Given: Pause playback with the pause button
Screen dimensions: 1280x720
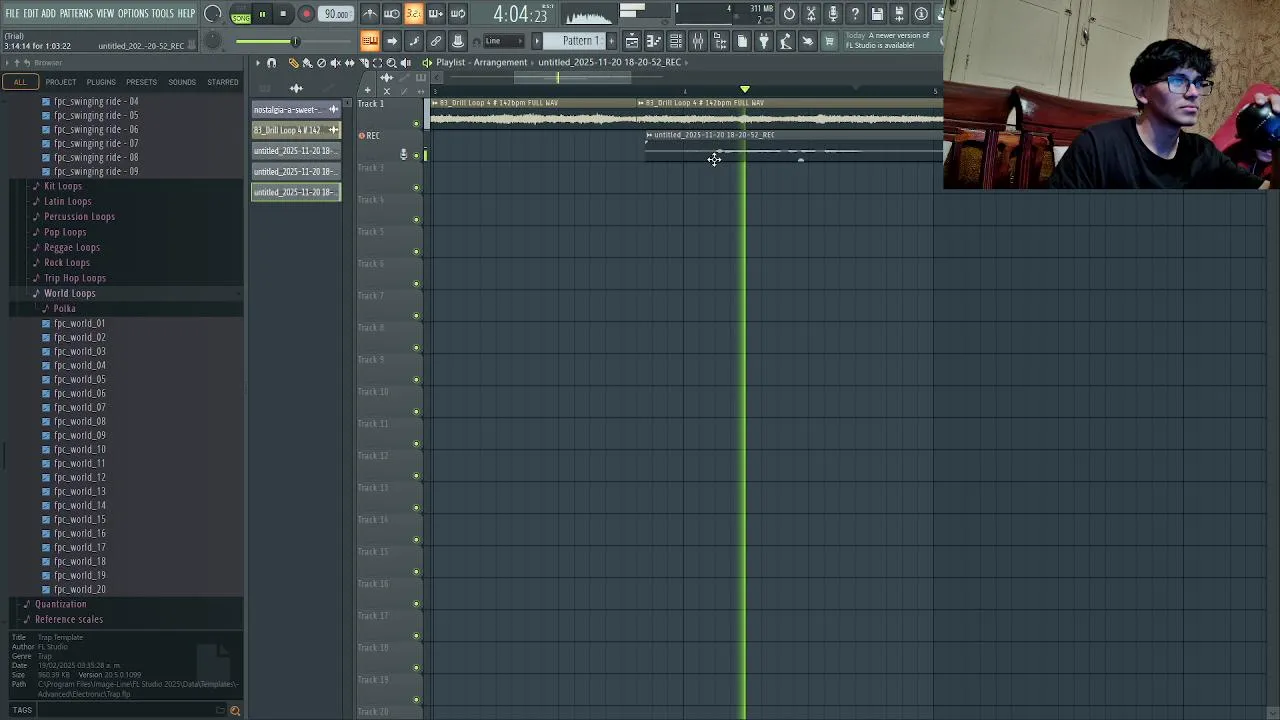Looking at the screenshot, I should click(262, 14).
